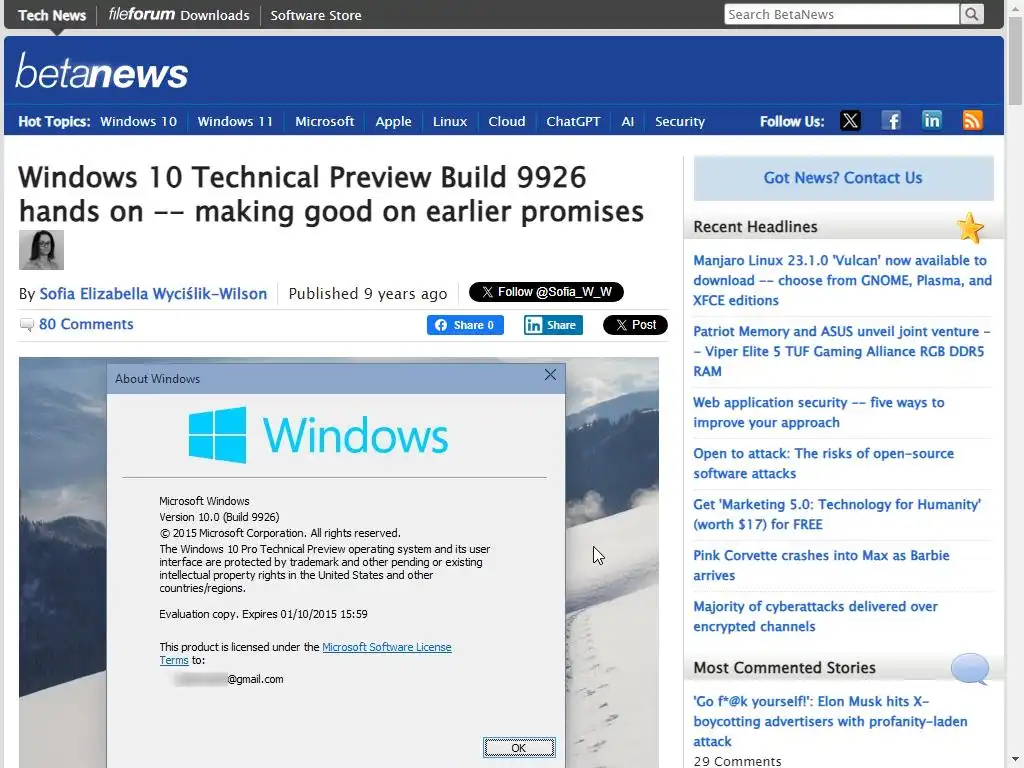Go to the Windows 11 hot topic
The width and height of the screenshot is (1024, 768).
[x=235, y=121]
